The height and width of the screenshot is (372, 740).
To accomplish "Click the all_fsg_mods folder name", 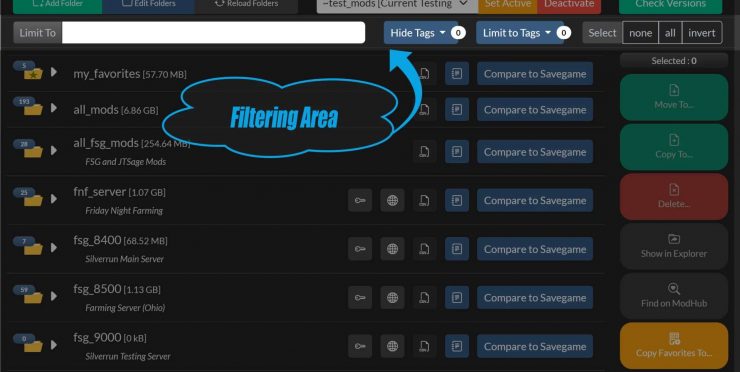I will 106,143.
